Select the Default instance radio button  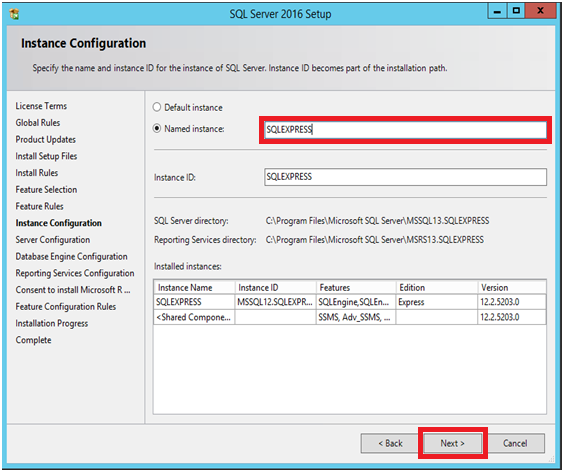(x=157, y=107)
